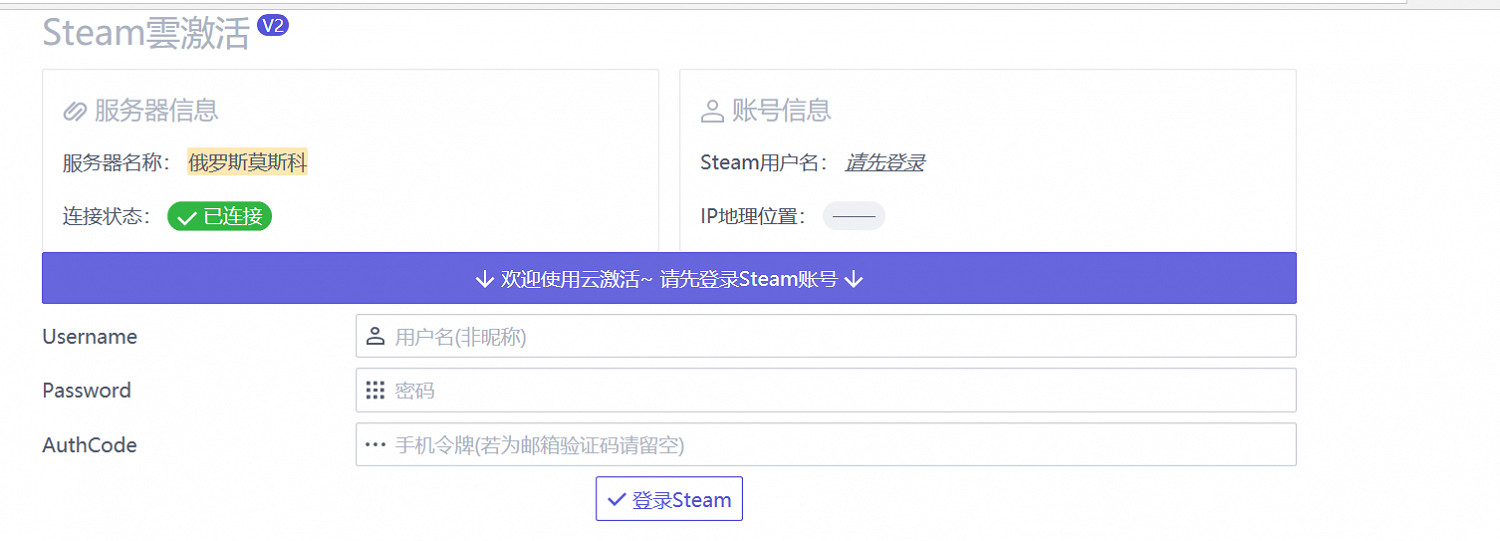Viewport: 1500px width, 541px height.
Task: Click the 服务器名称 label
Action: click(x=117, y=163)
